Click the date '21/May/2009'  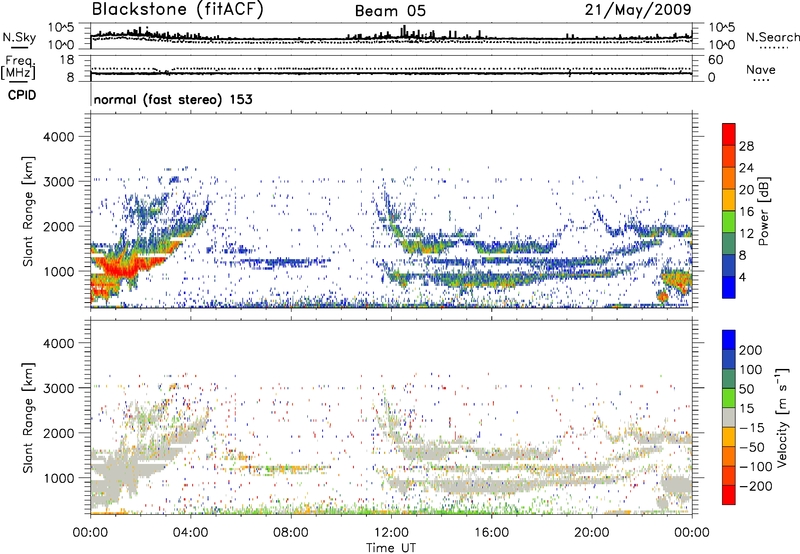point(638,10)
